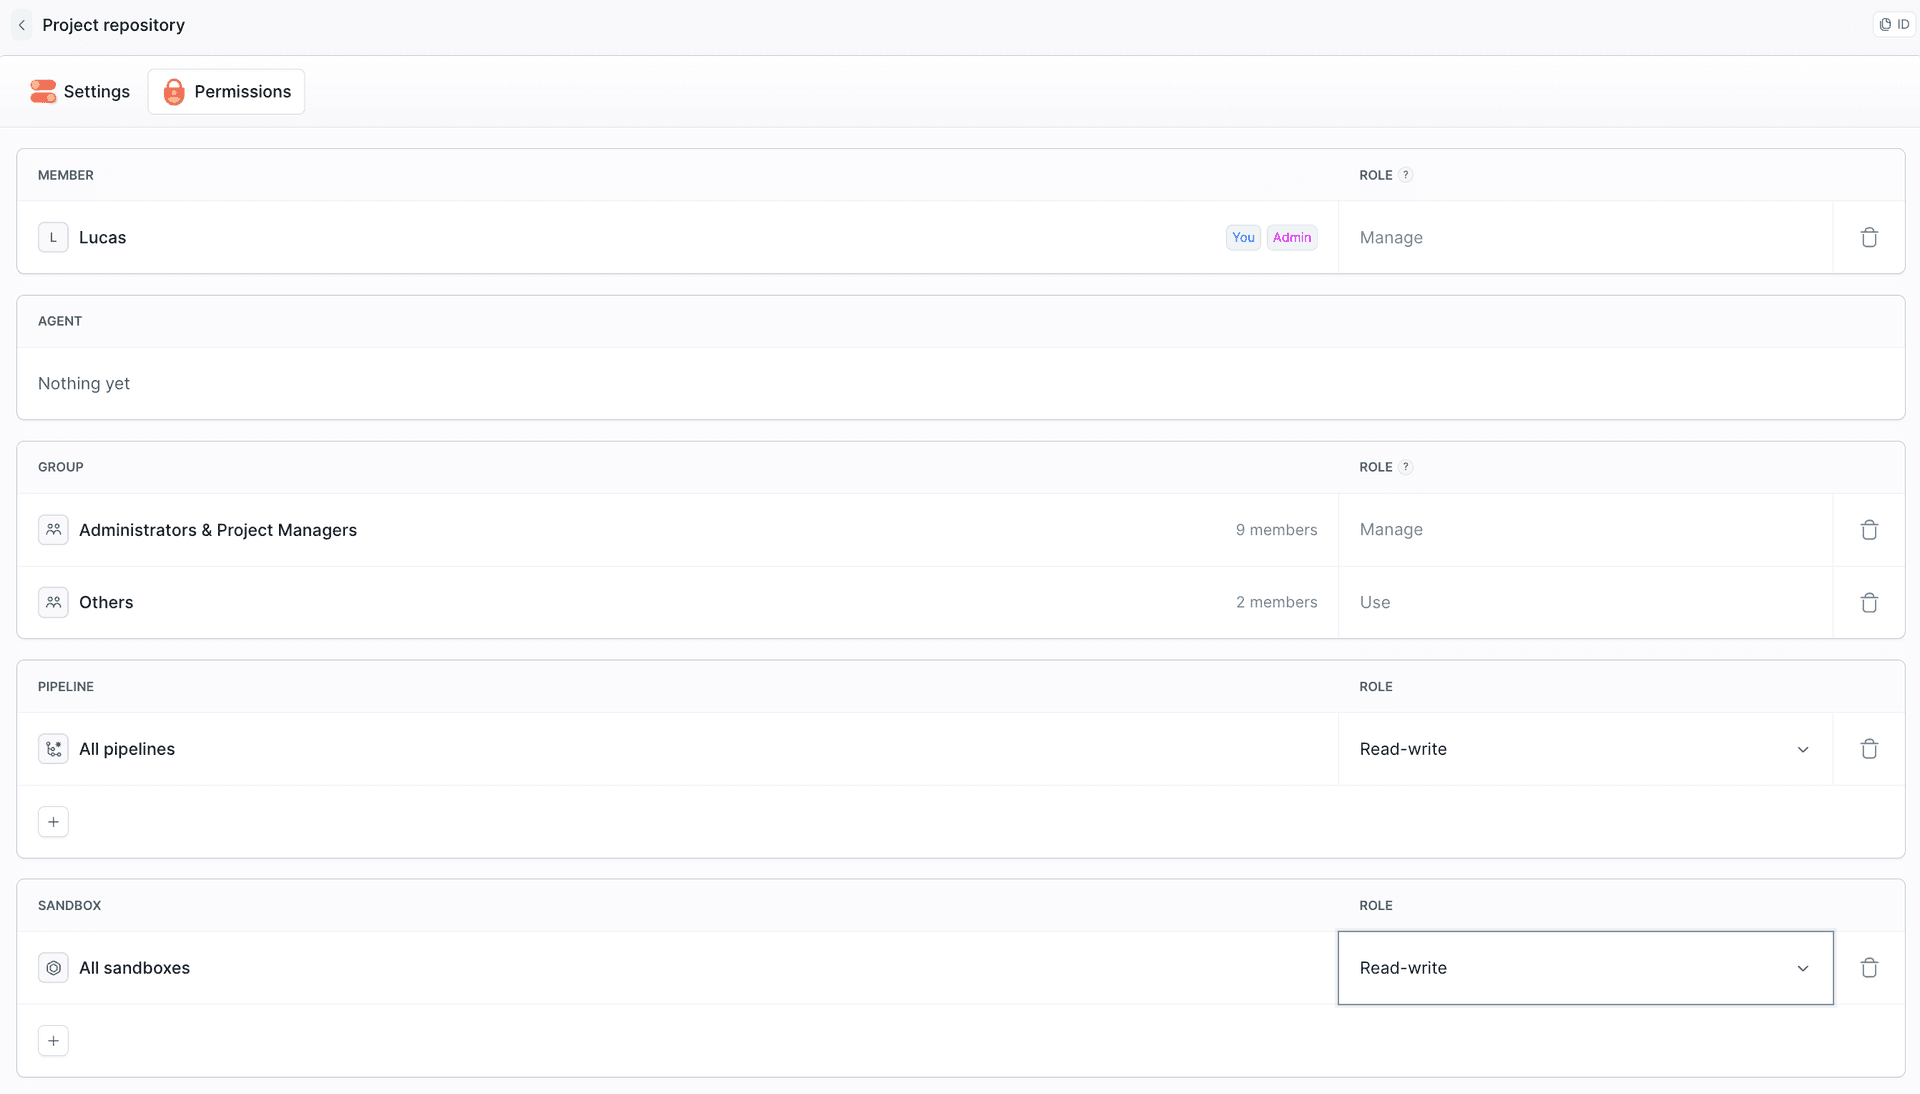Click the Others group name
The height and width of the screenshot is (1094, 1920).
click(106, 603)
